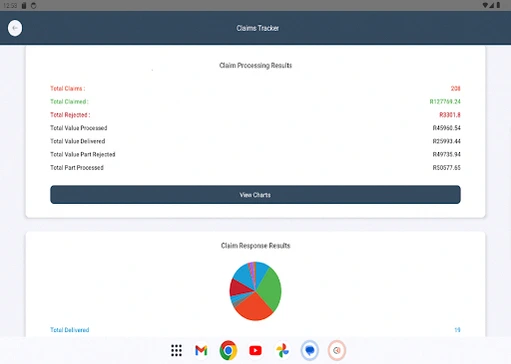Click the Claim Response Results heading

pos(256,246)
